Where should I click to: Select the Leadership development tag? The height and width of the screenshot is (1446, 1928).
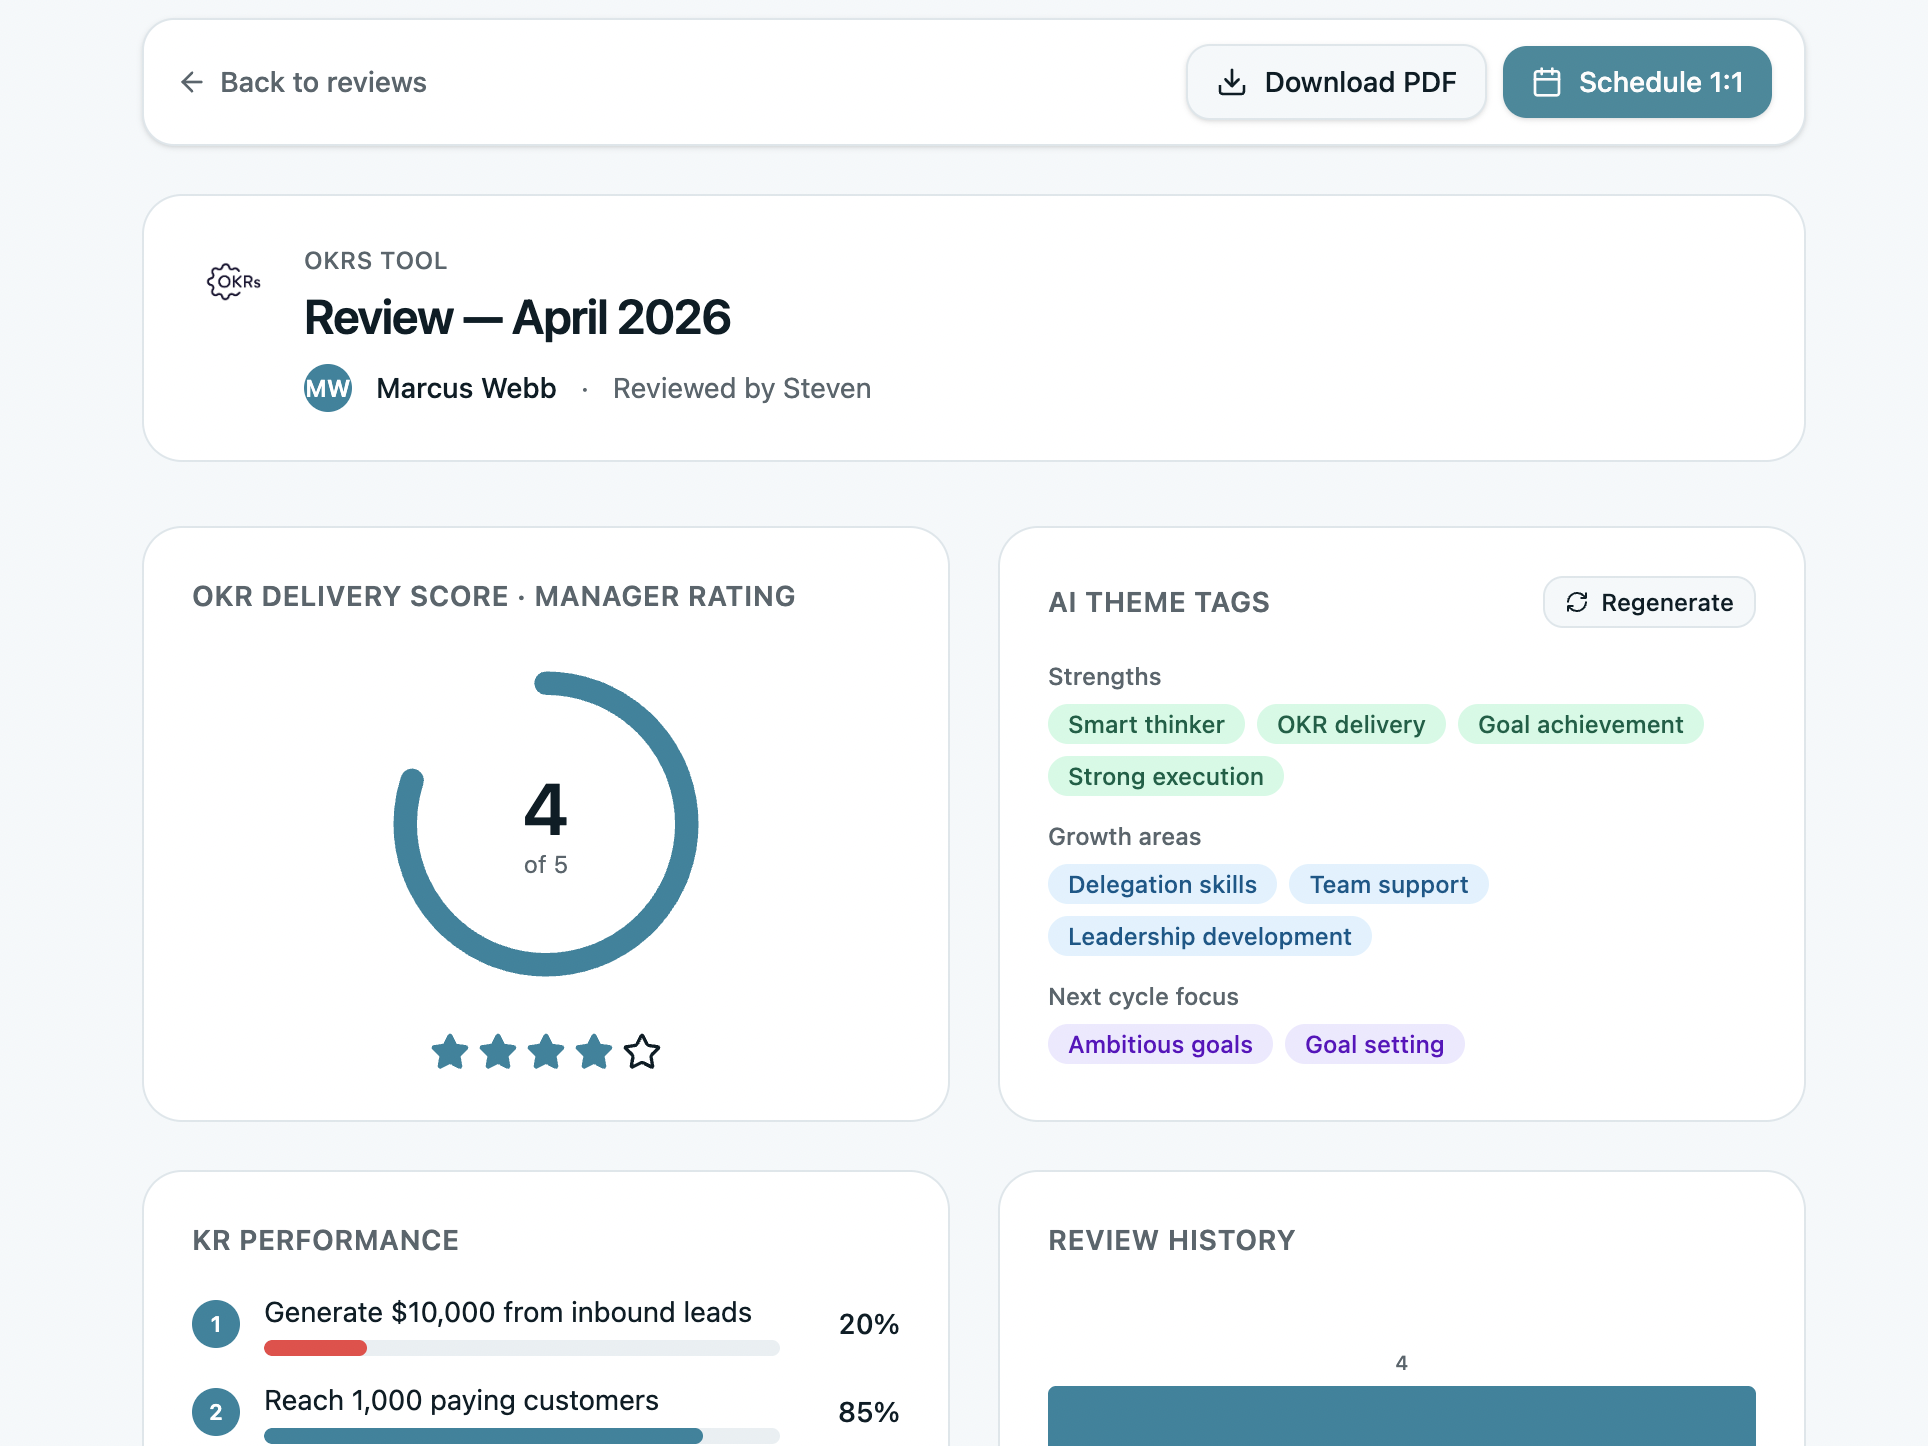point(1210,936)
